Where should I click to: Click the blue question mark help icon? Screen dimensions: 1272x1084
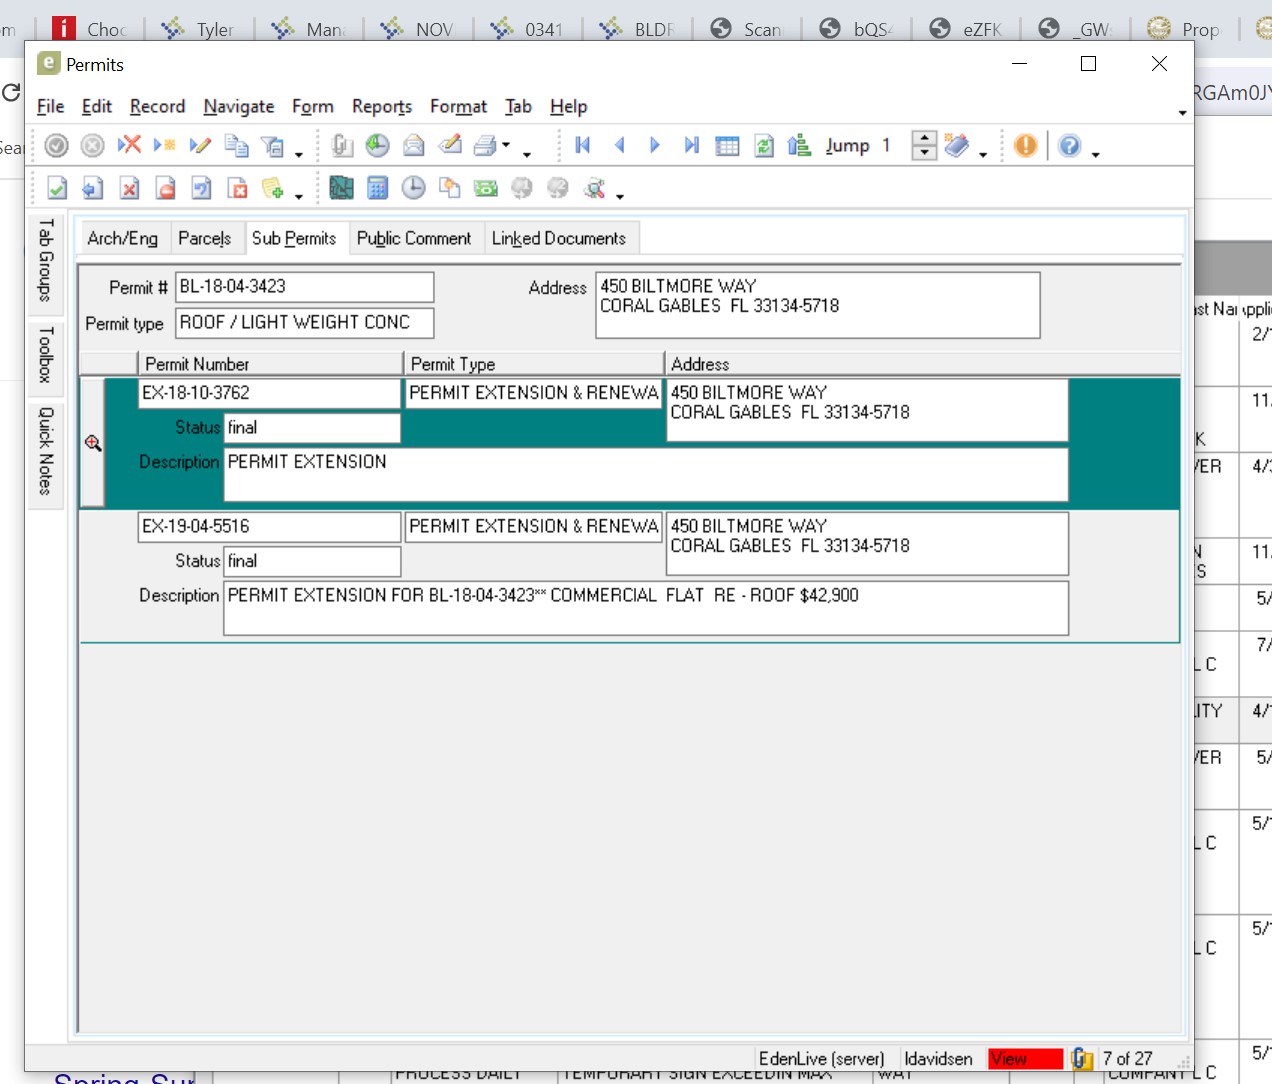point(1069,146)
